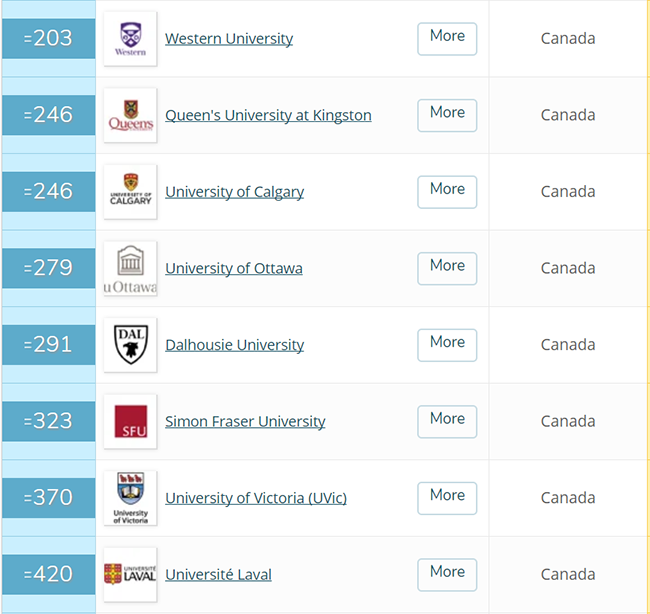The image size is (650, 614).
Task: Expand More for University of Ottawa
Action: (x=447, y=268)
